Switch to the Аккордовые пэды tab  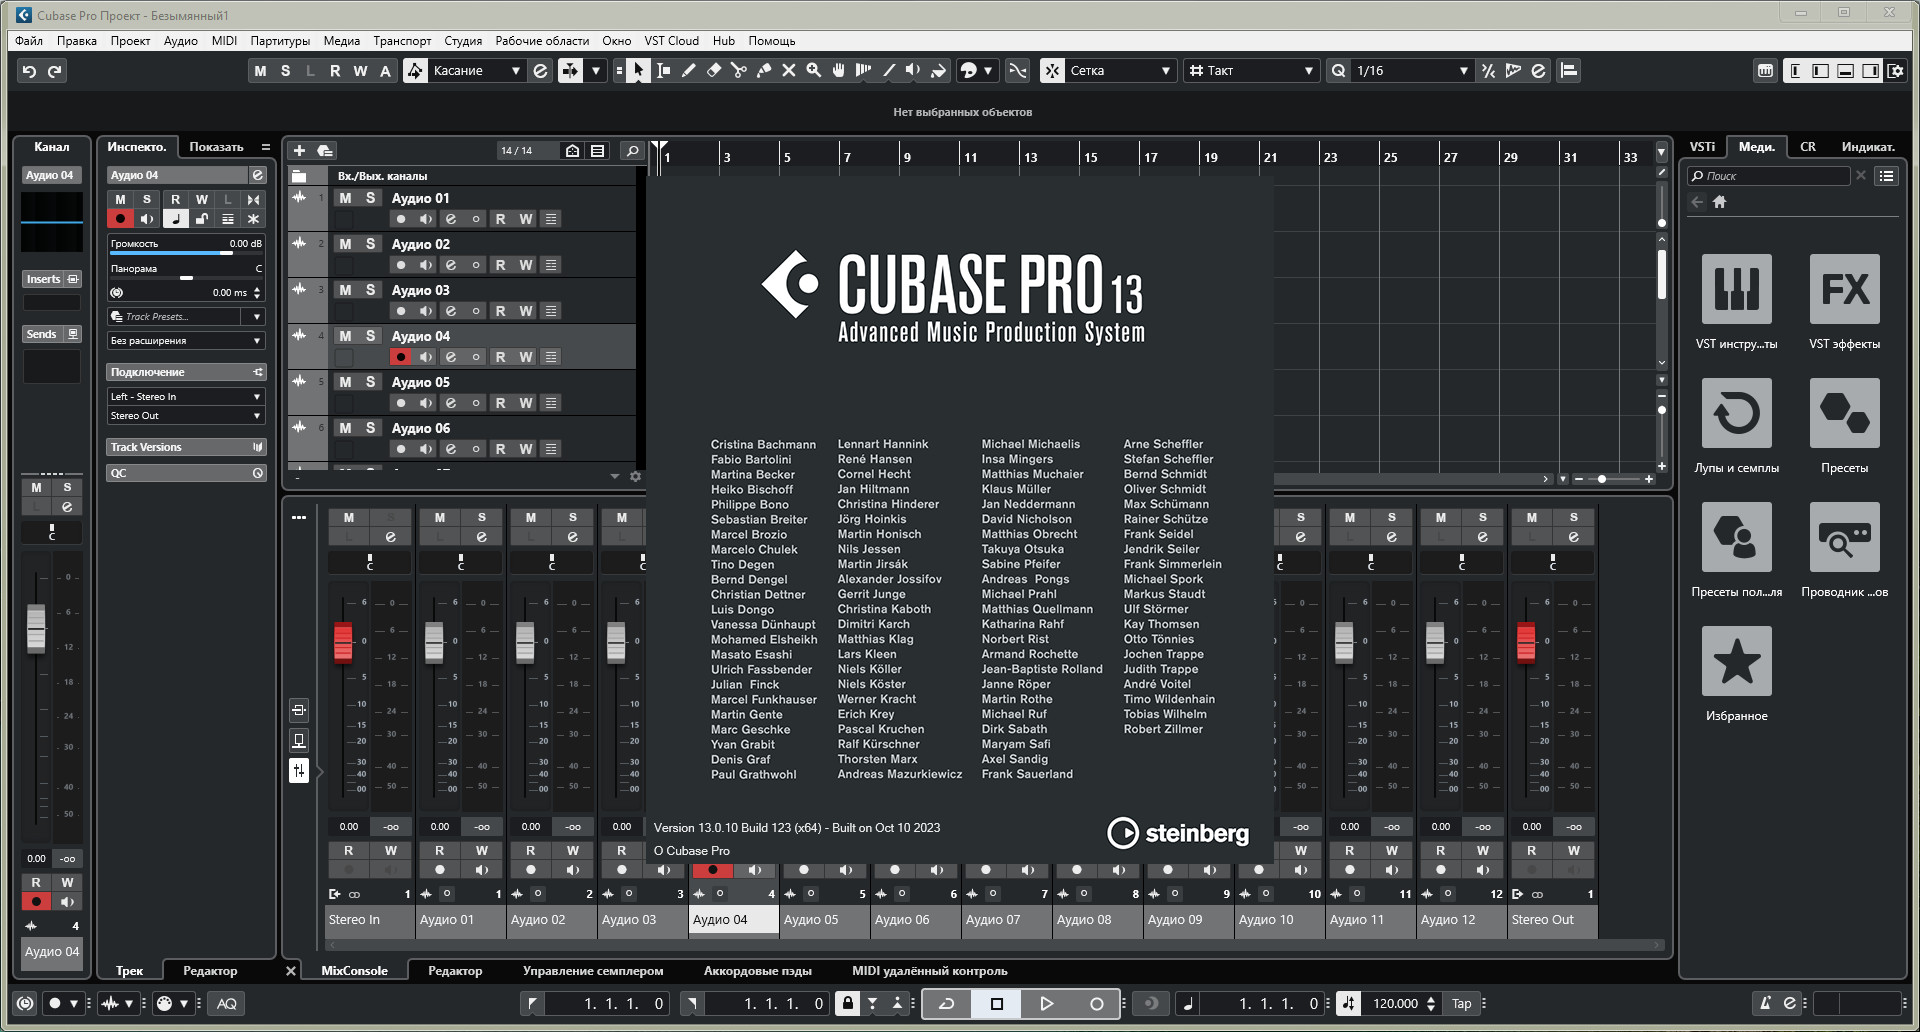(x=757, y=971)
